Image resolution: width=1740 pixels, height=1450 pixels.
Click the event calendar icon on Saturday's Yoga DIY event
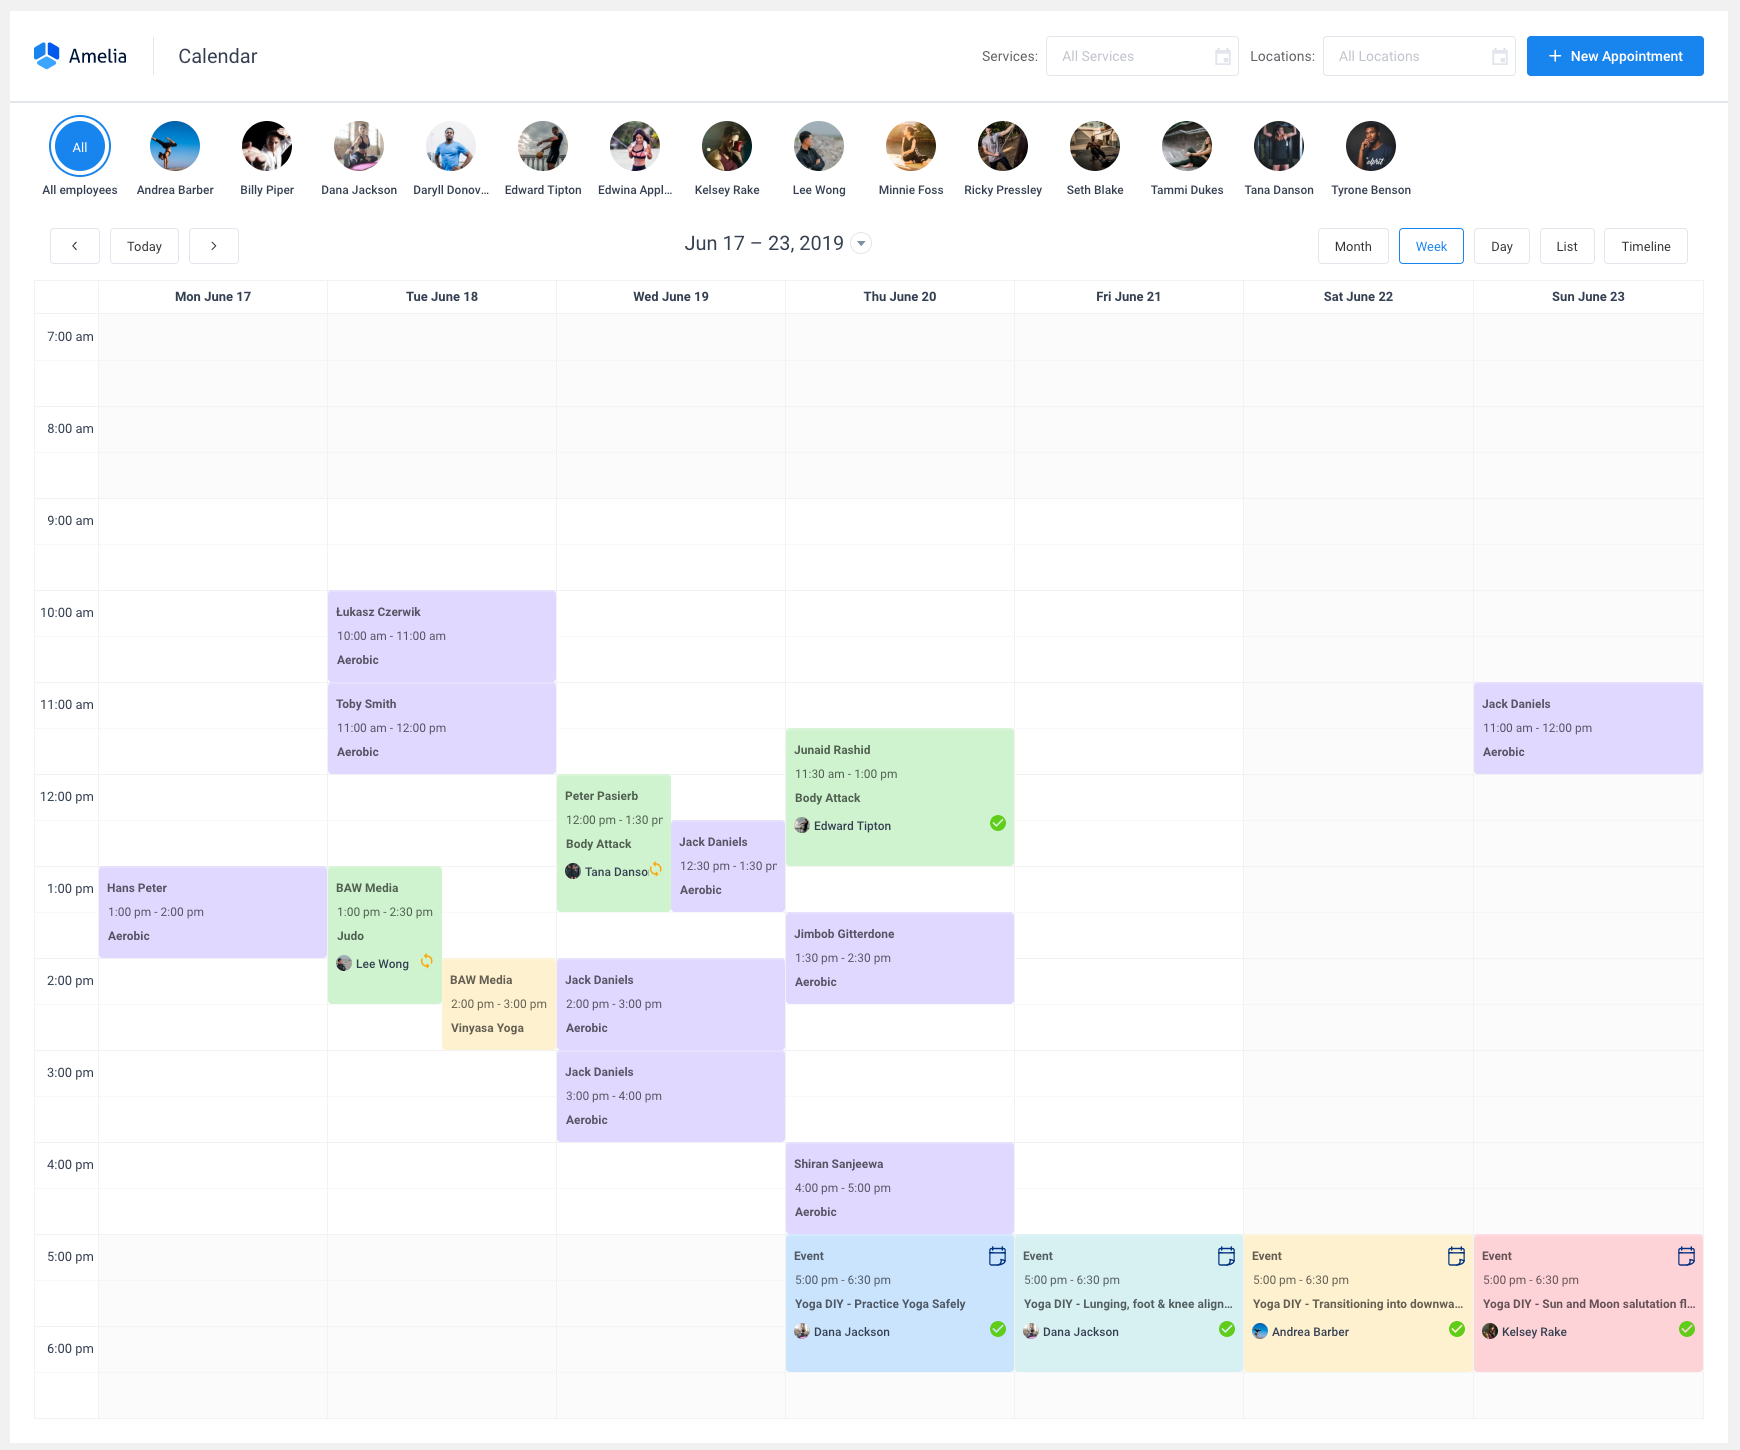pyautogui.click(x=1455, y=1254)
